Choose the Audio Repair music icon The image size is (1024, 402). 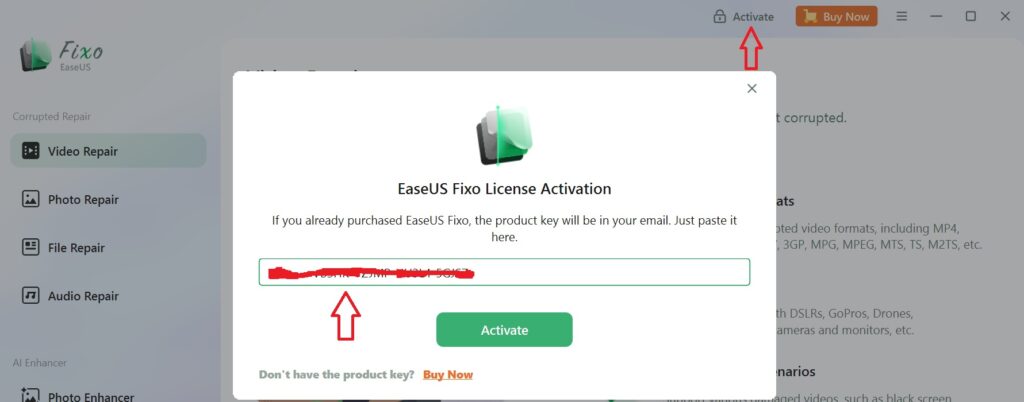click(31, 296)
